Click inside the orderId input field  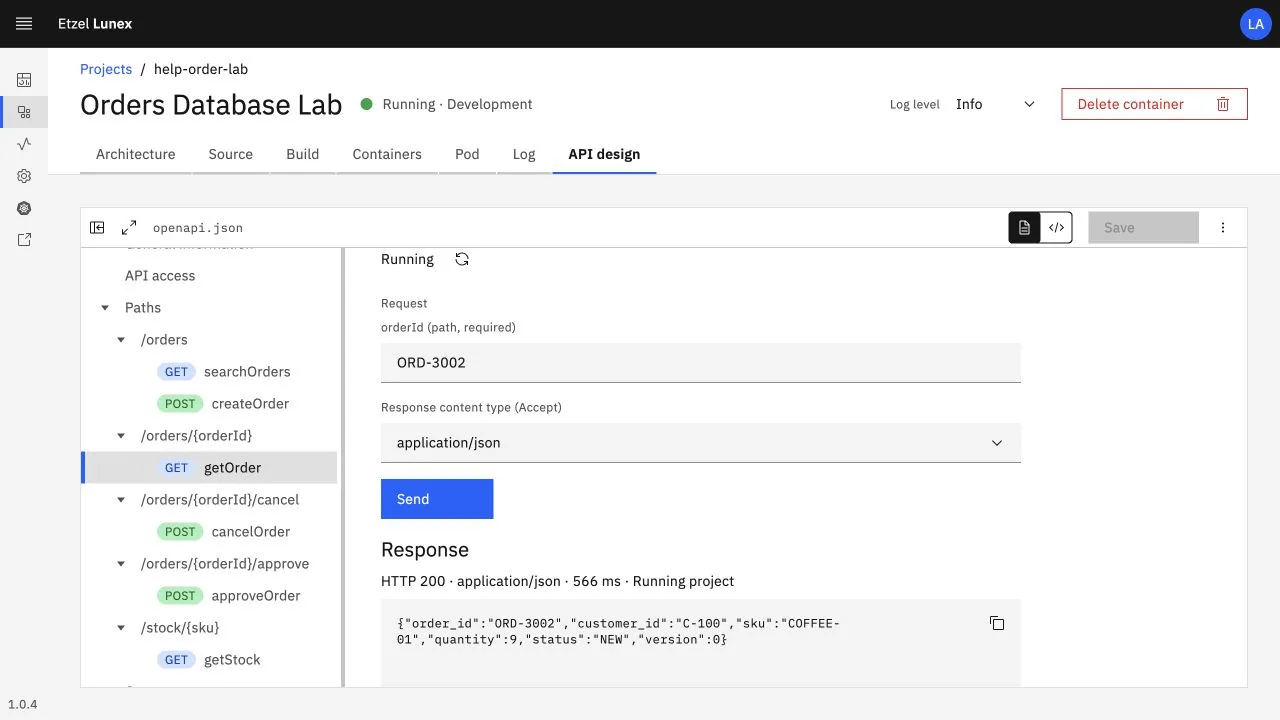(x=701, y=362)
